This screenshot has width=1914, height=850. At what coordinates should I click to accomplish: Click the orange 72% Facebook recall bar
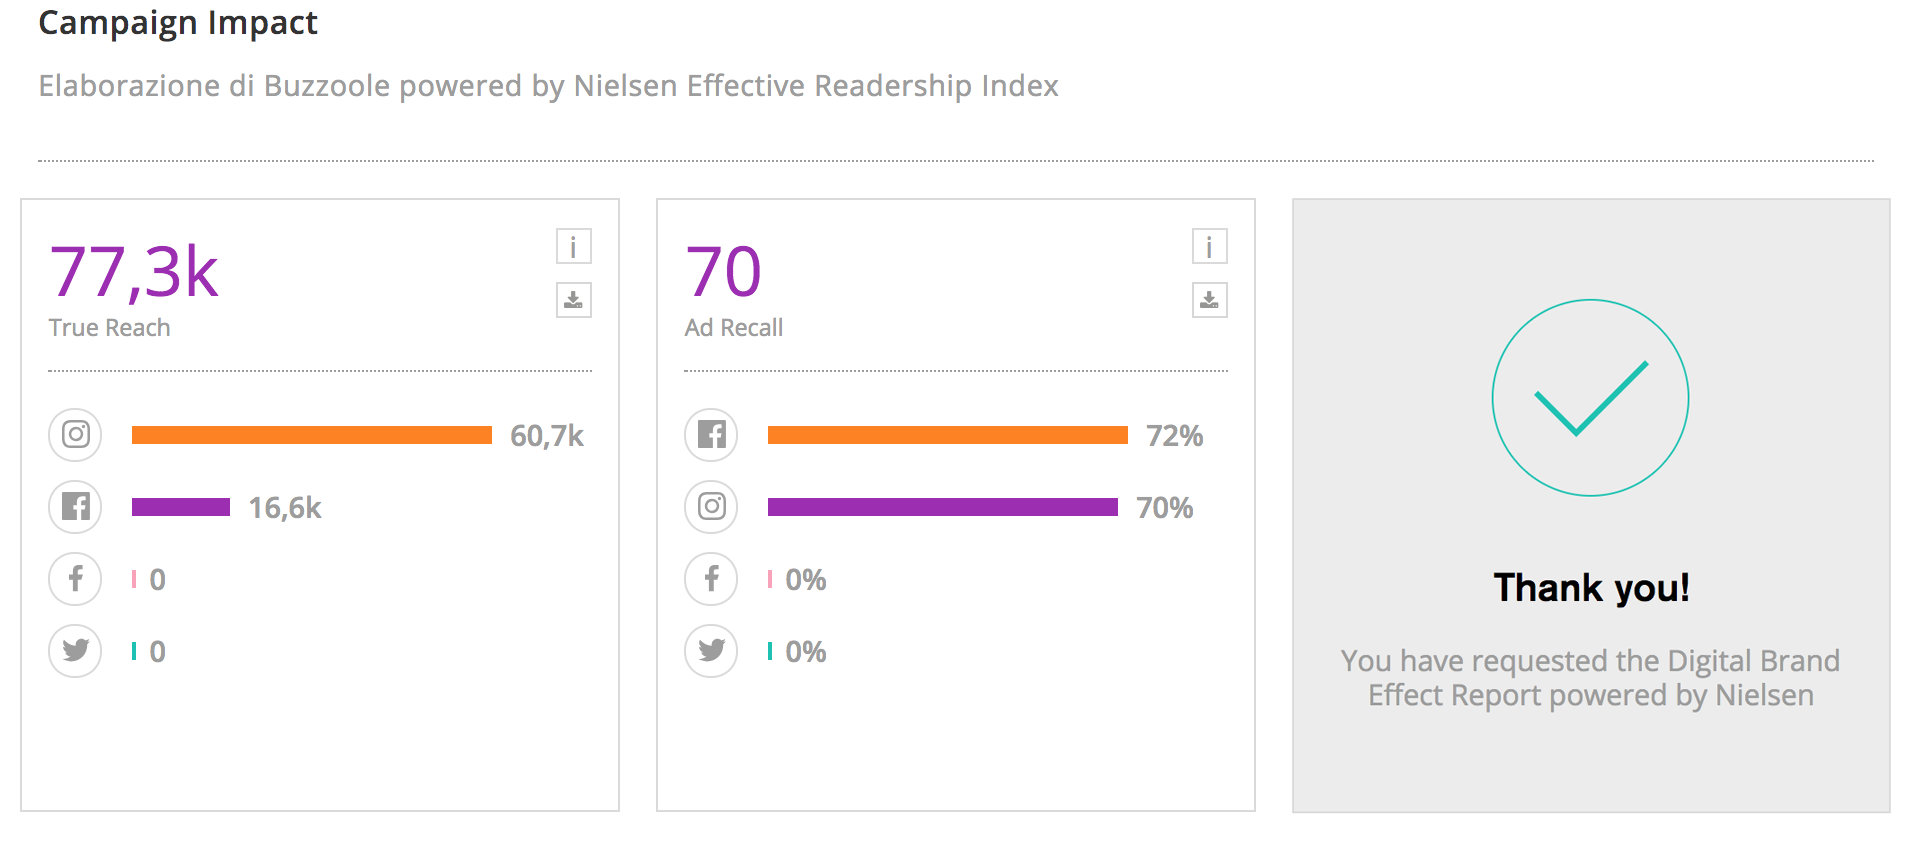coord(947,435)
